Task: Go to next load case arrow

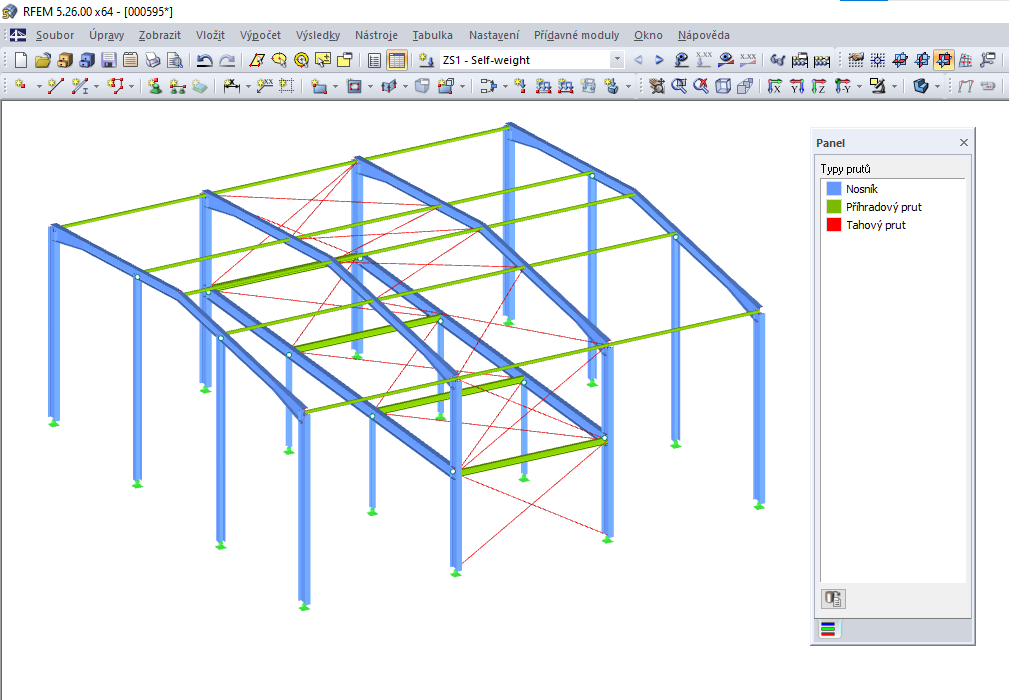Action: click(x=659, y=60)
